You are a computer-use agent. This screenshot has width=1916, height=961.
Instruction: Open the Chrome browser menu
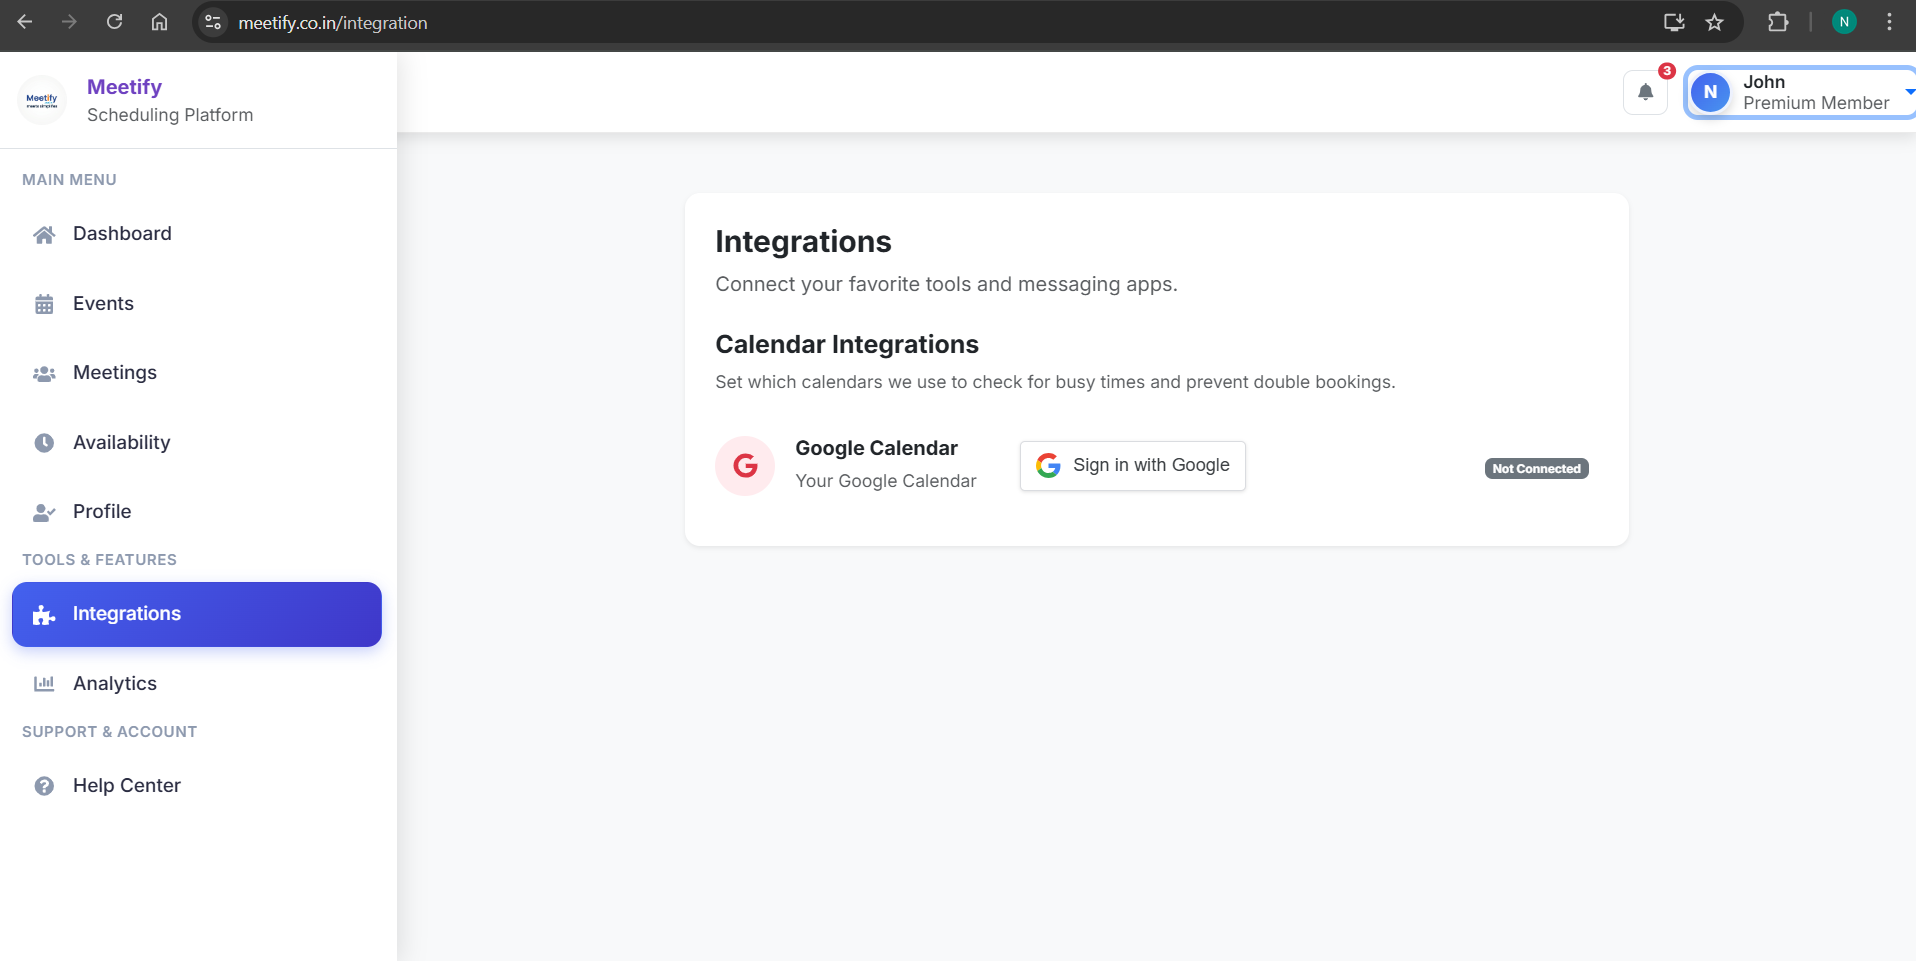pyautogui.click(x=1890, y=22)
